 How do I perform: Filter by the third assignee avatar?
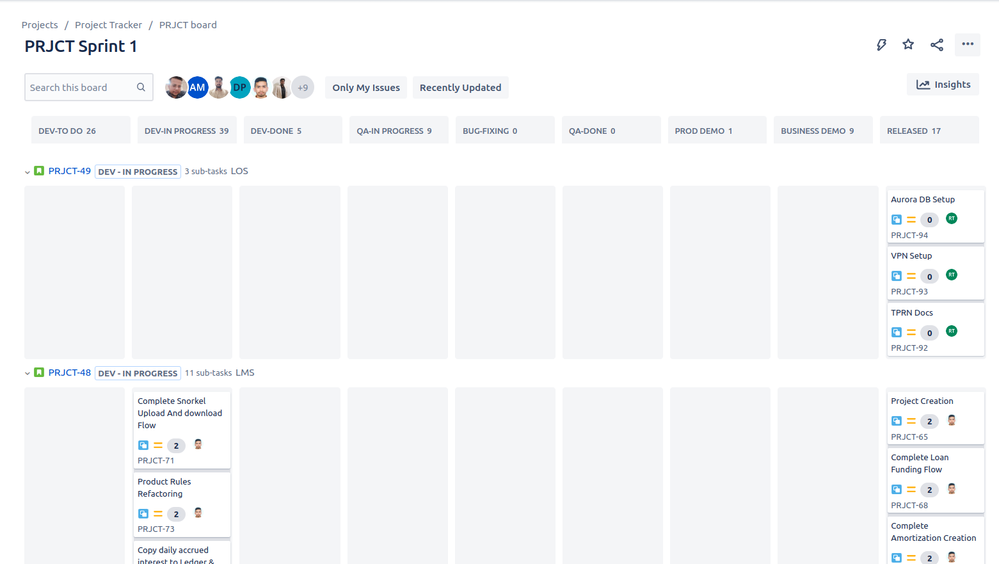coord(219,87)
